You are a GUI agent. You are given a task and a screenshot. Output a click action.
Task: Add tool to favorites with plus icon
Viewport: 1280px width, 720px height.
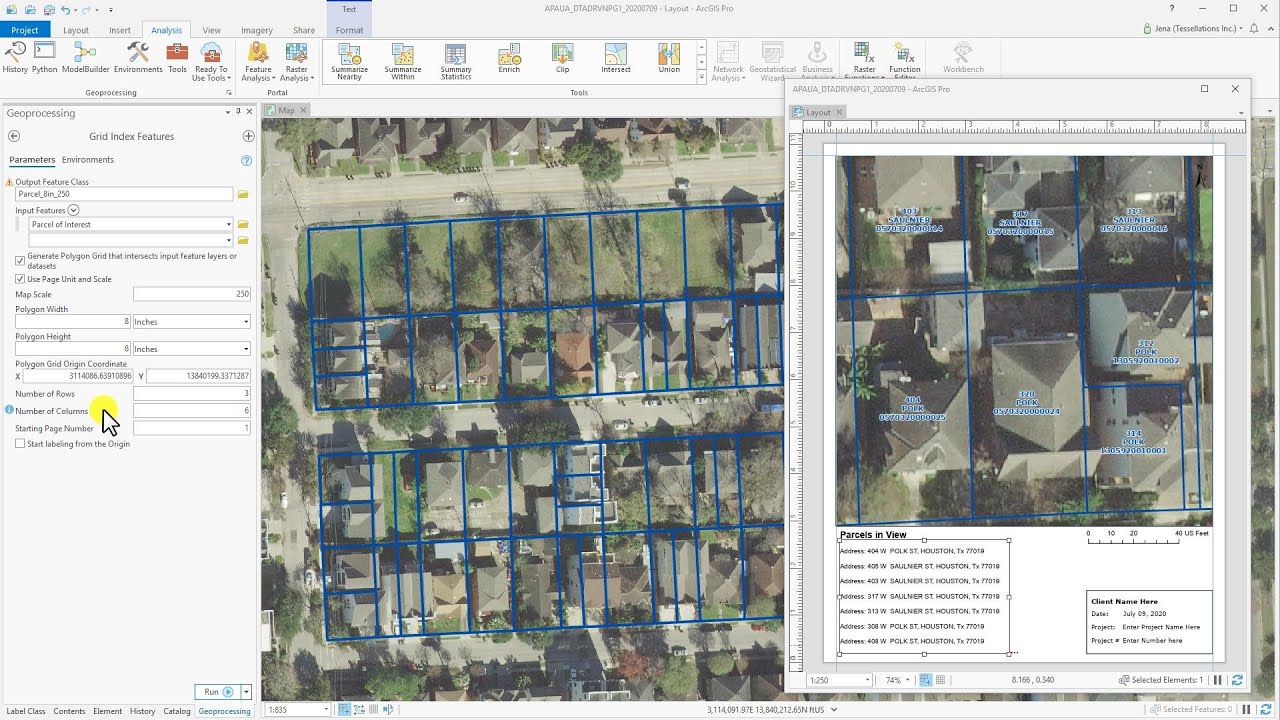click(248, 136)
